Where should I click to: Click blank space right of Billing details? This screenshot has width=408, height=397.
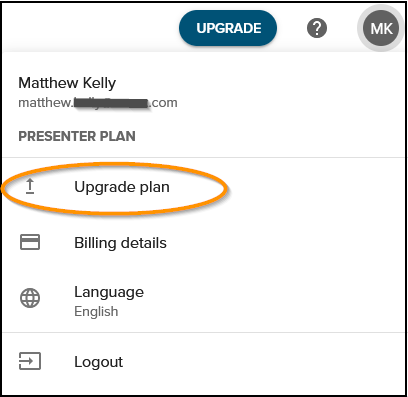pyautogui.click(x=283, y=243)
